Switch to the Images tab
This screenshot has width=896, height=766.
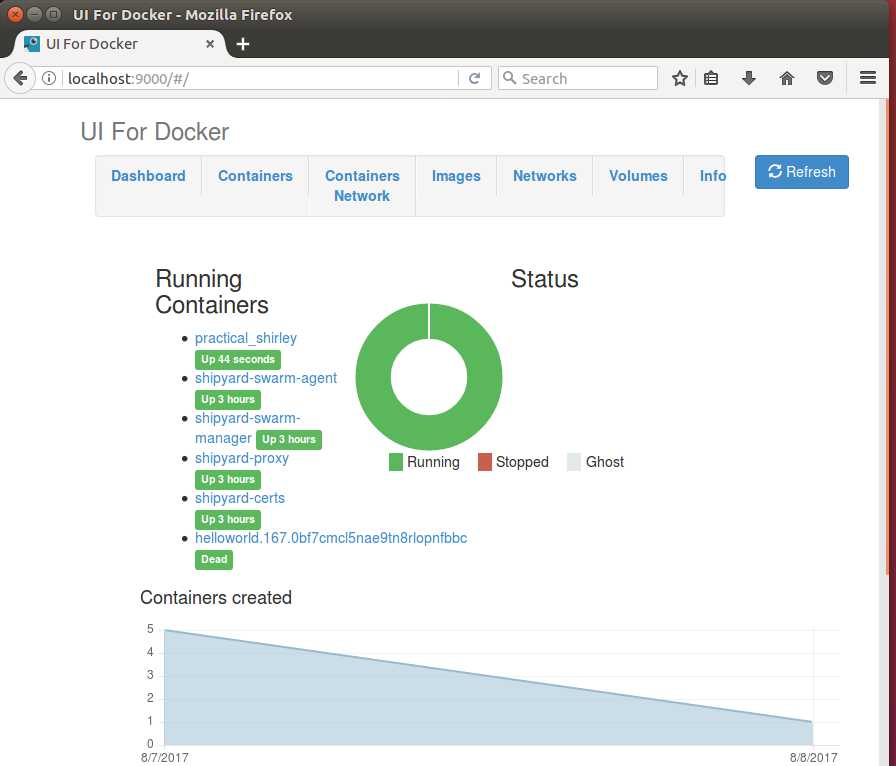pos(456,176)
